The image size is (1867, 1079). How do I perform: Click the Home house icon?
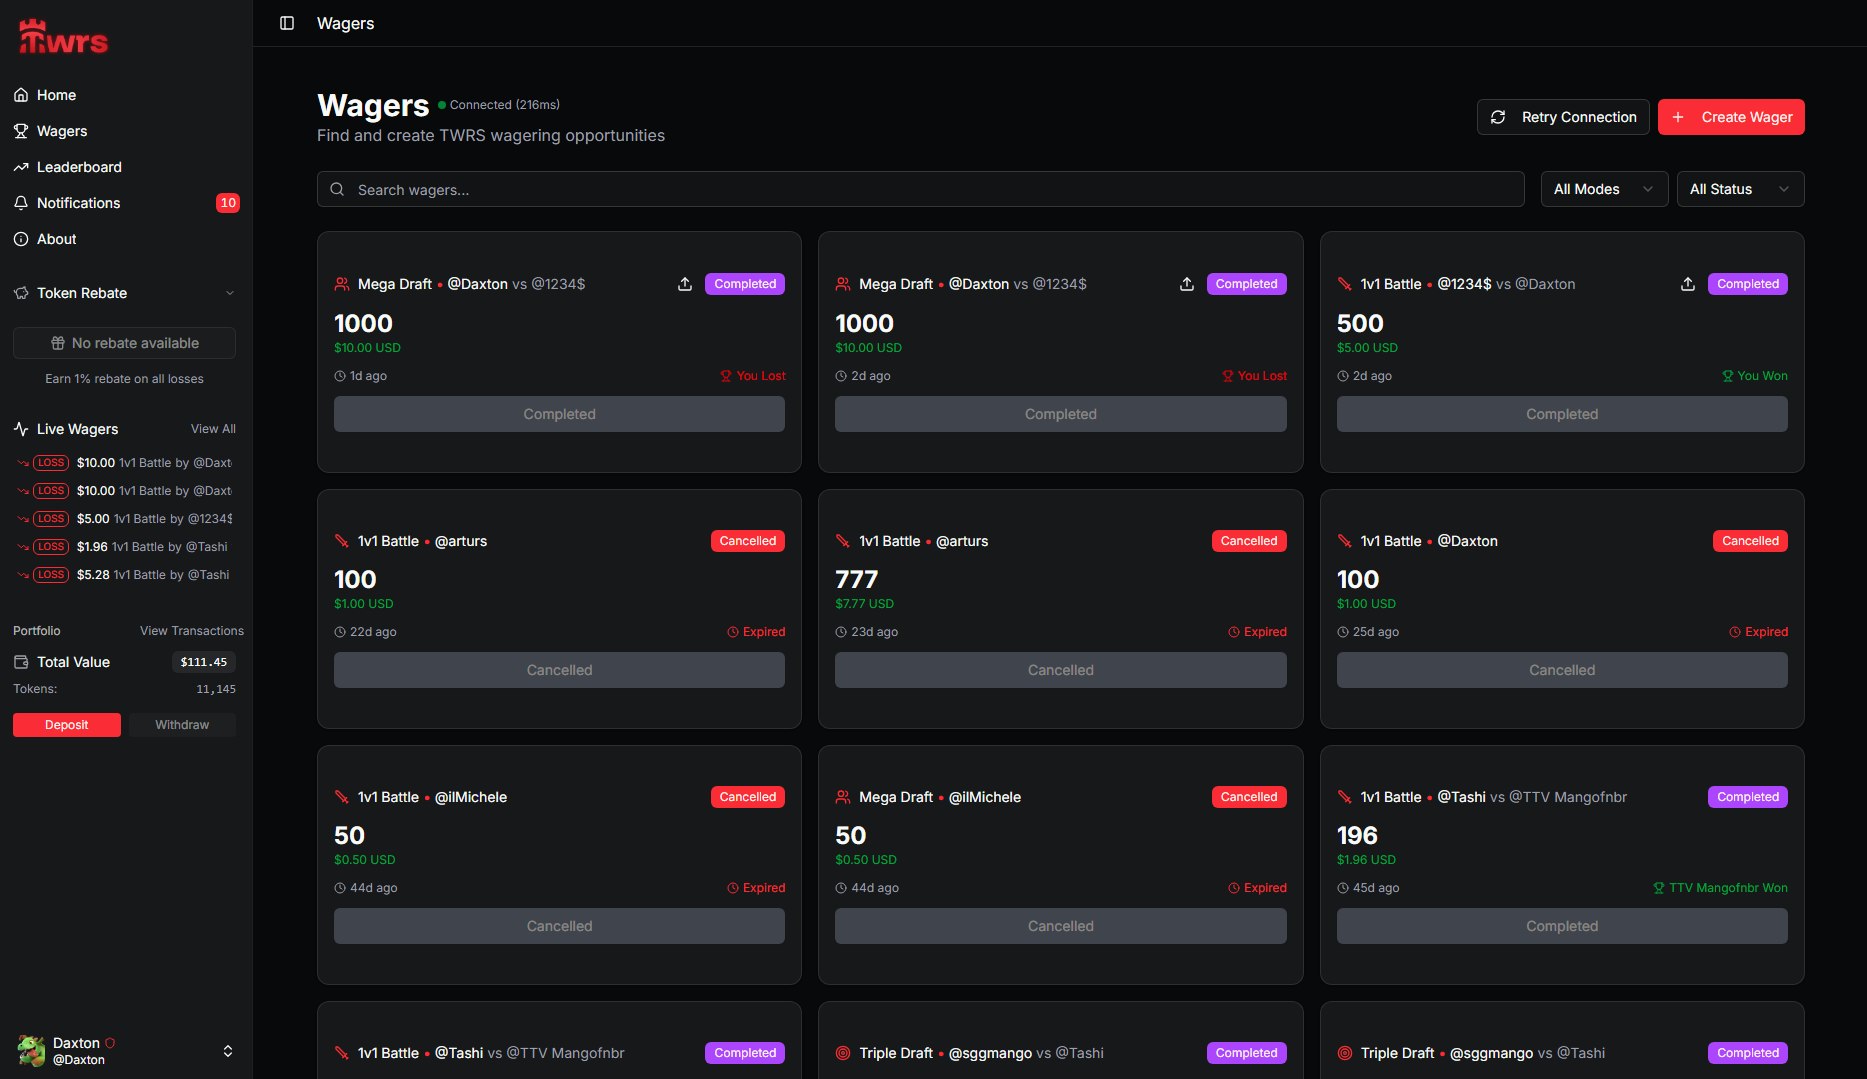point(21,95)
